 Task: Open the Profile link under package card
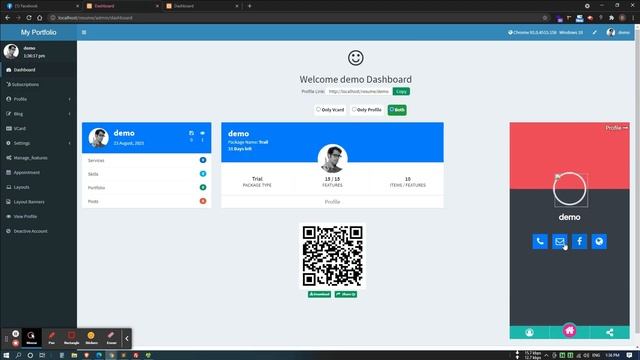click(332, 202)
